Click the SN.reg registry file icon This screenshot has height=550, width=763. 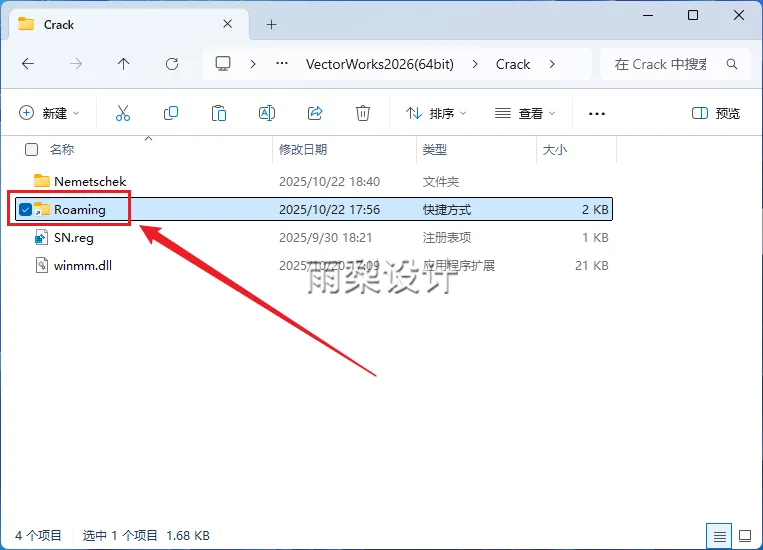[42, 238]
